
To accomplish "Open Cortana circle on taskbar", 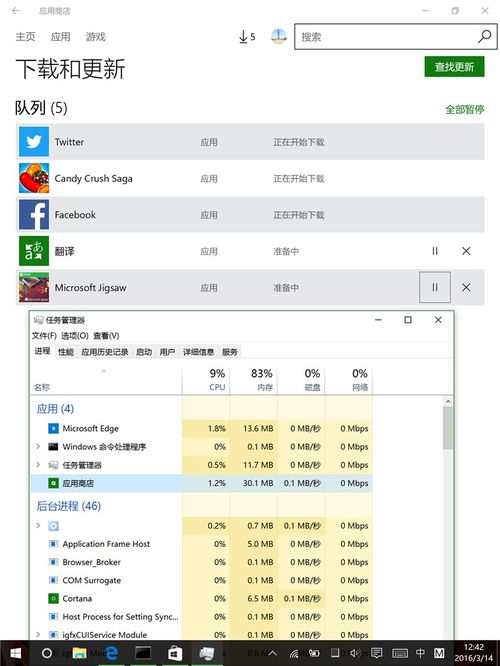I will tap(47, 653).
